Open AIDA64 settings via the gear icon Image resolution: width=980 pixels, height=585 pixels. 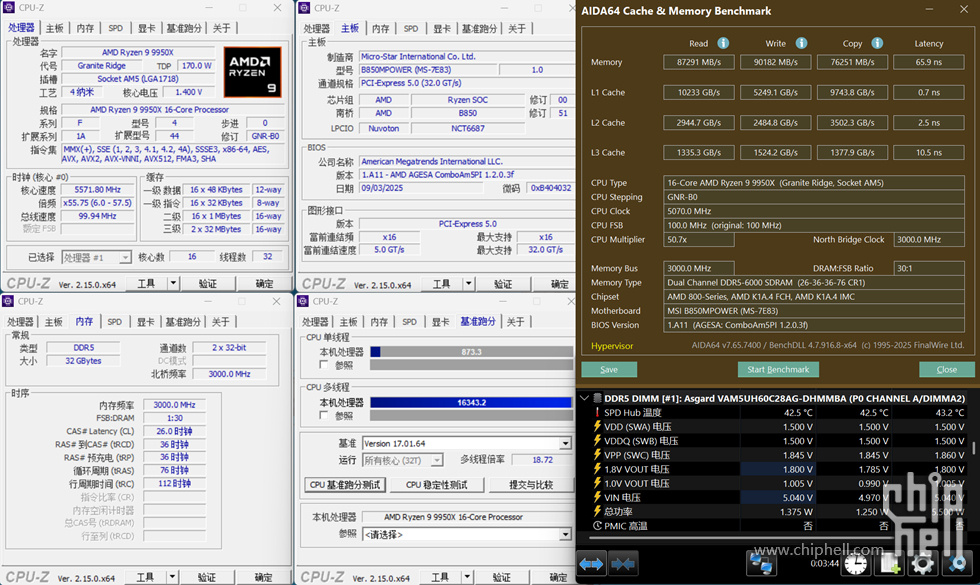pyautogui.click(x=923, y=565)
